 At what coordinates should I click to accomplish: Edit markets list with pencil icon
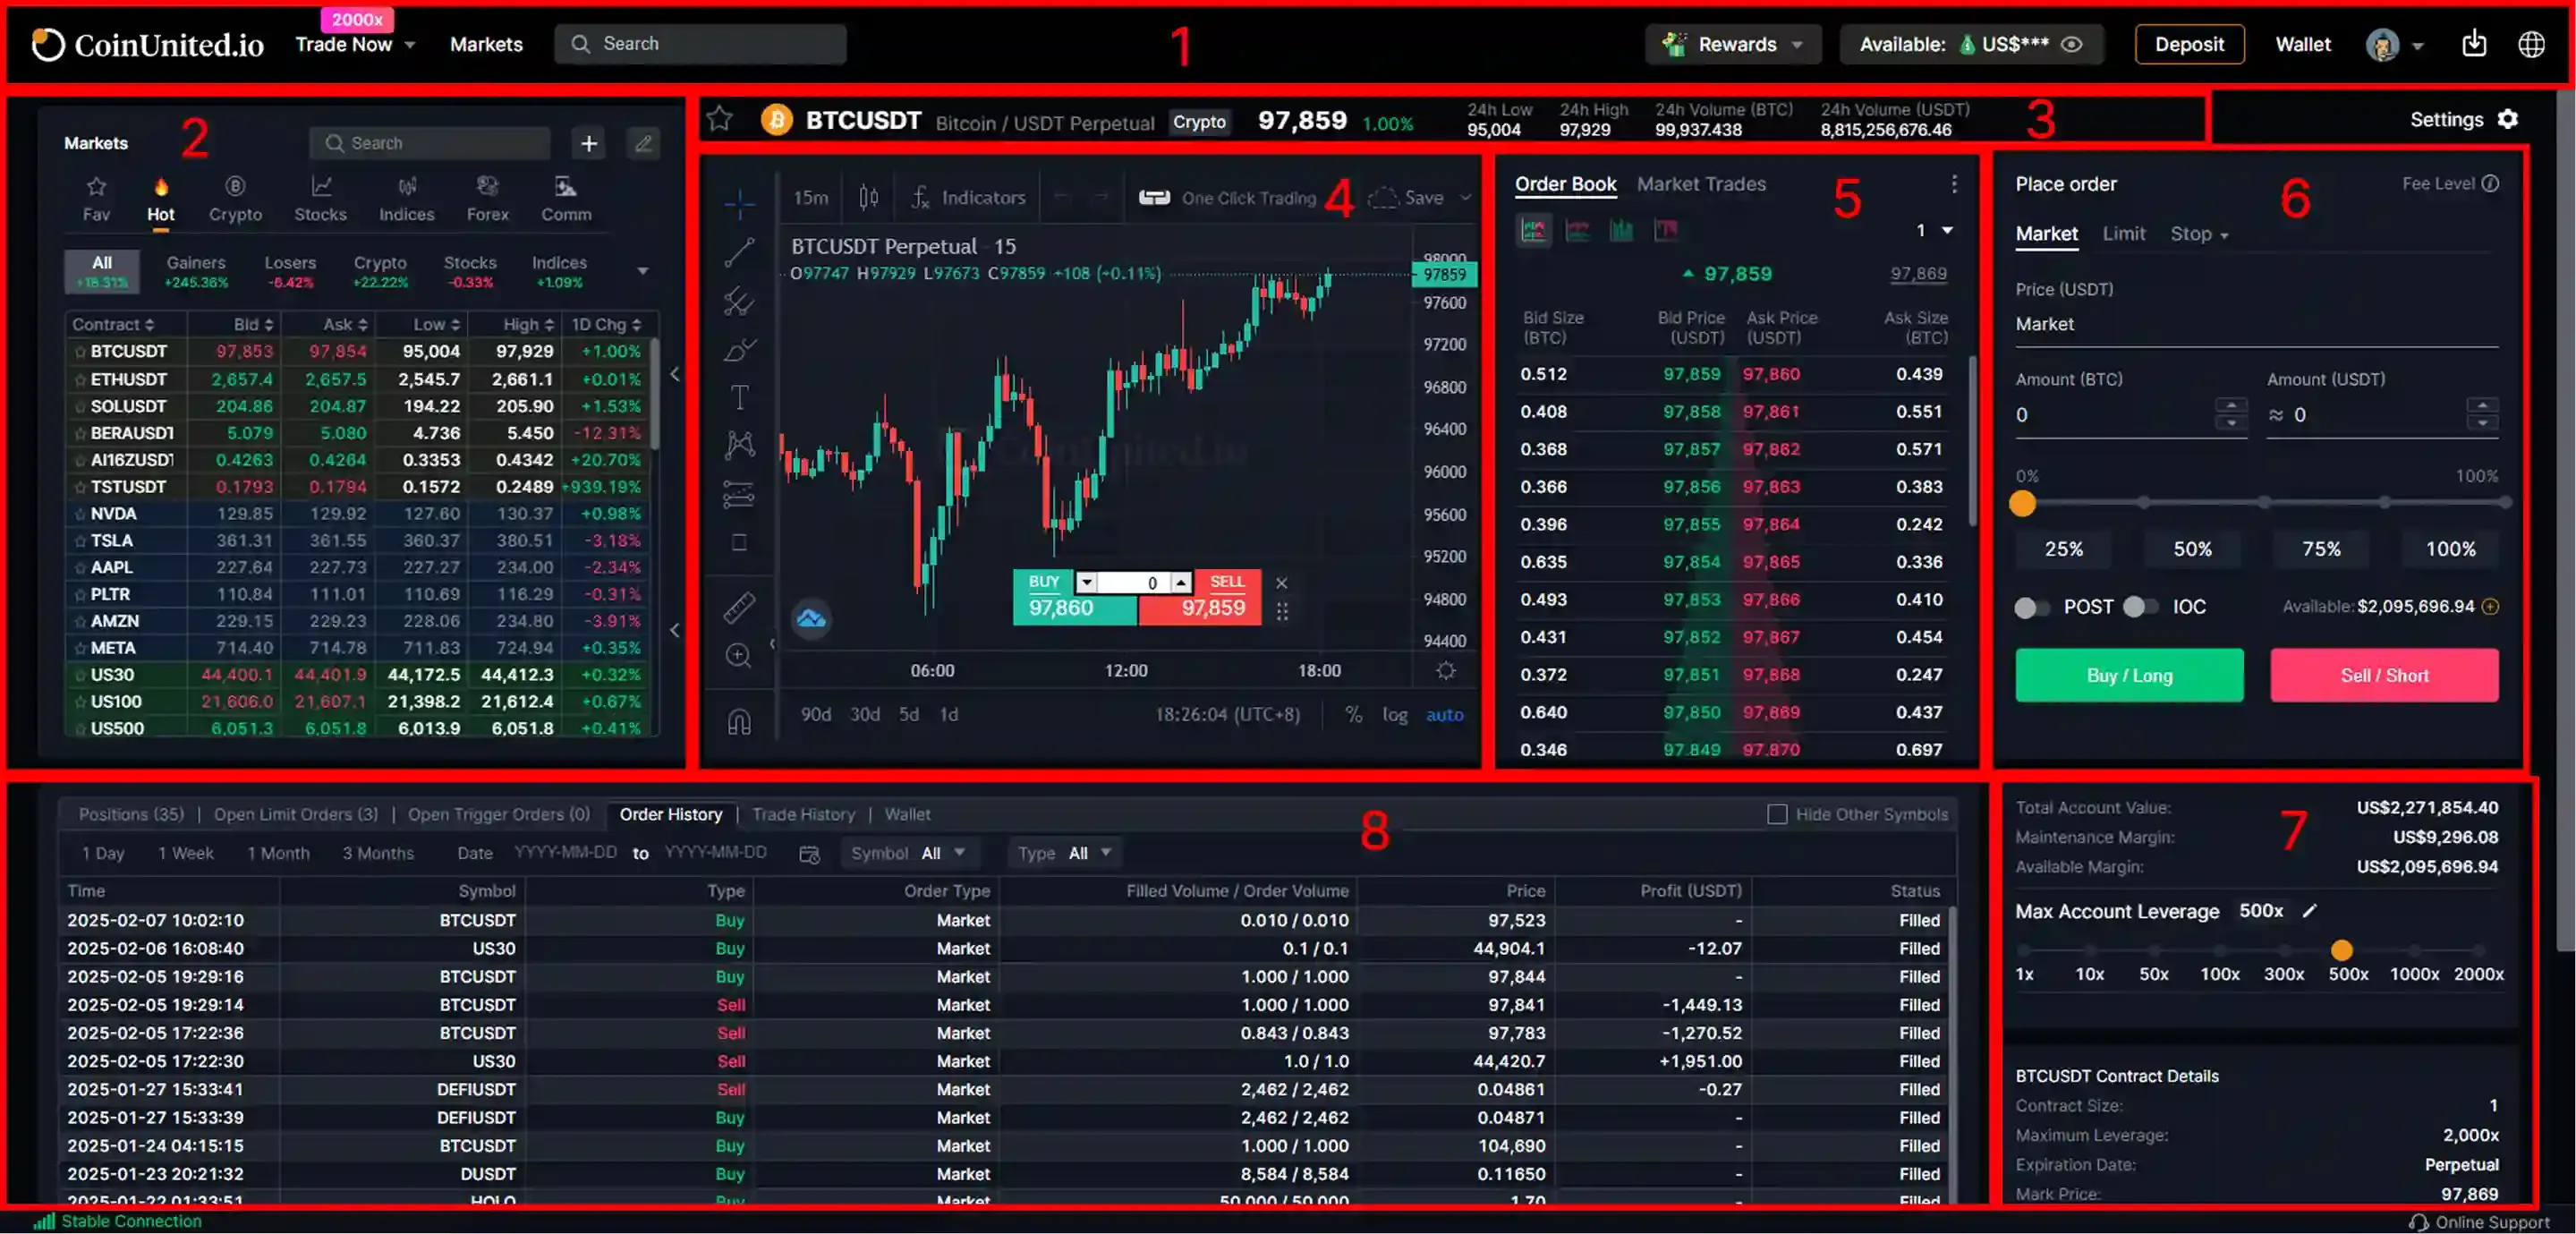tap(644, 143)
